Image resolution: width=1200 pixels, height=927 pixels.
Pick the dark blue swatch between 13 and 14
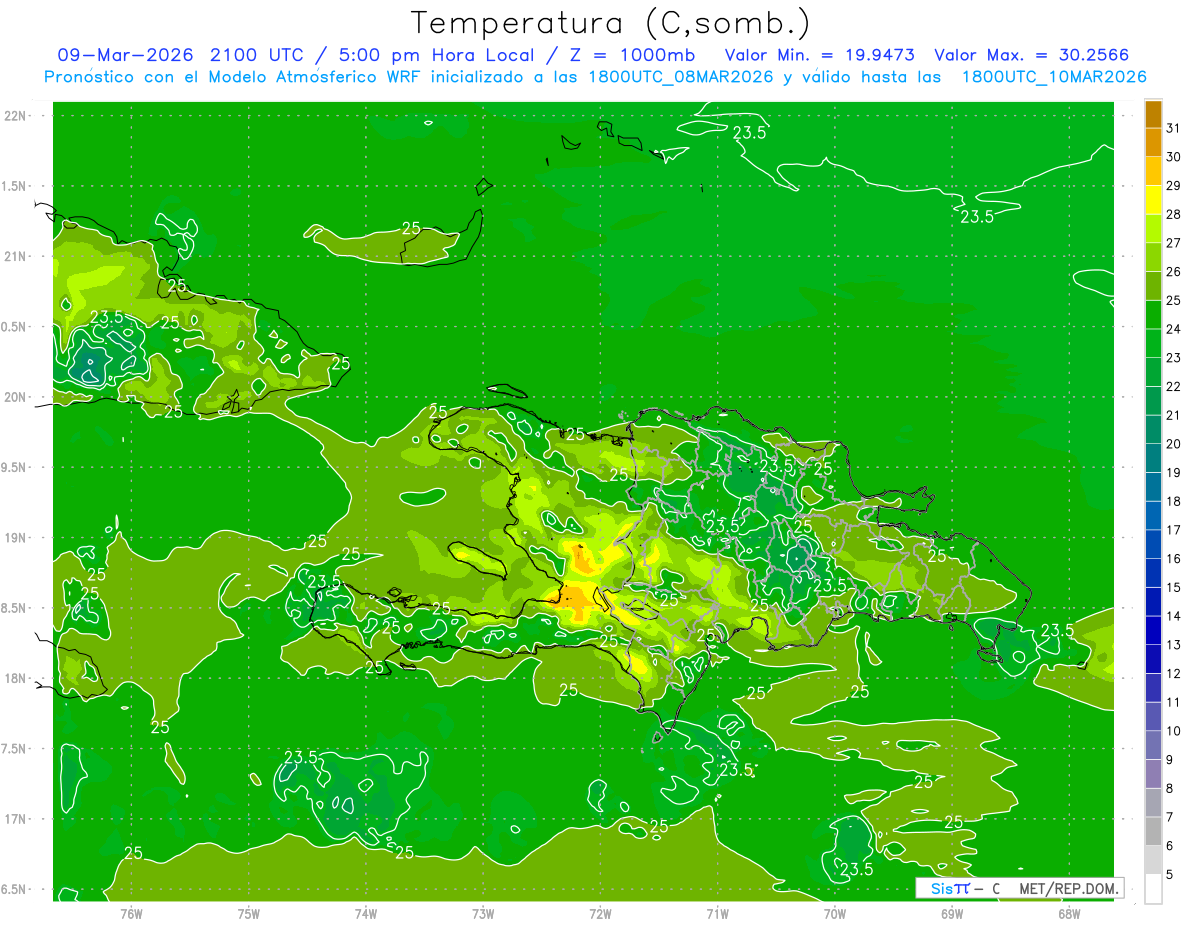pos(1153,630)
